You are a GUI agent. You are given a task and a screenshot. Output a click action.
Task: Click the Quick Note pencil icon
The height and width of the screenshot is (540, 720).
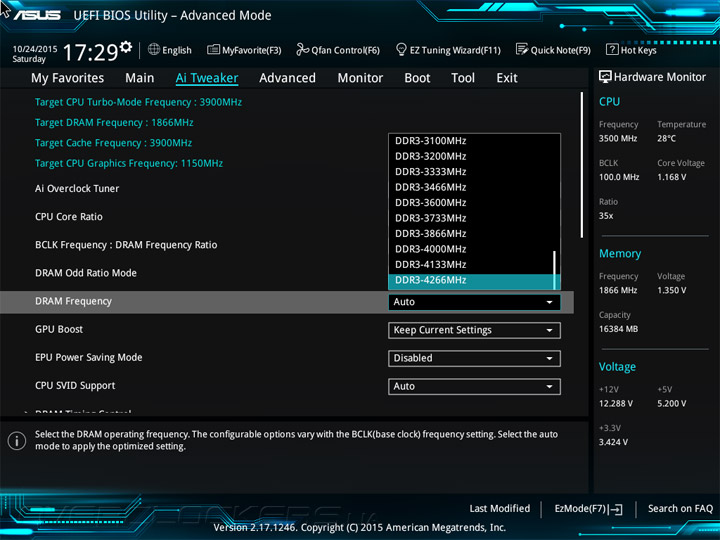522,49
